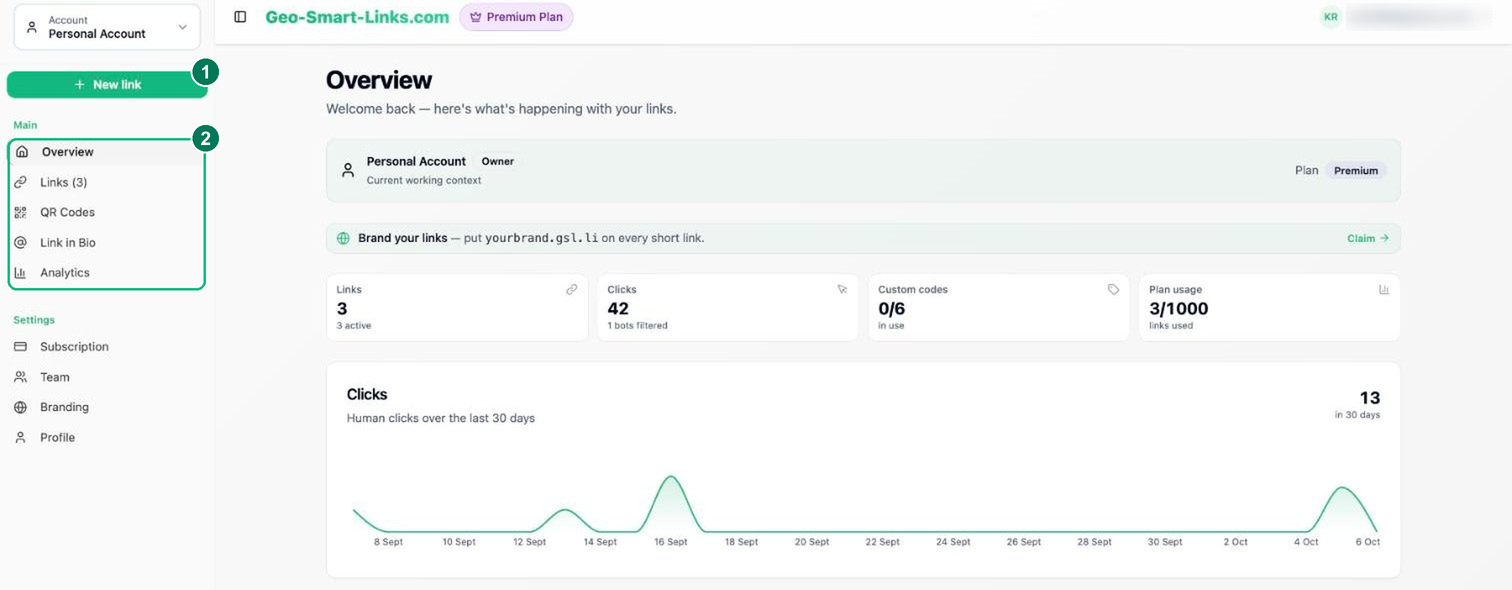Open the Links stat card

click(x=457, y=307)
